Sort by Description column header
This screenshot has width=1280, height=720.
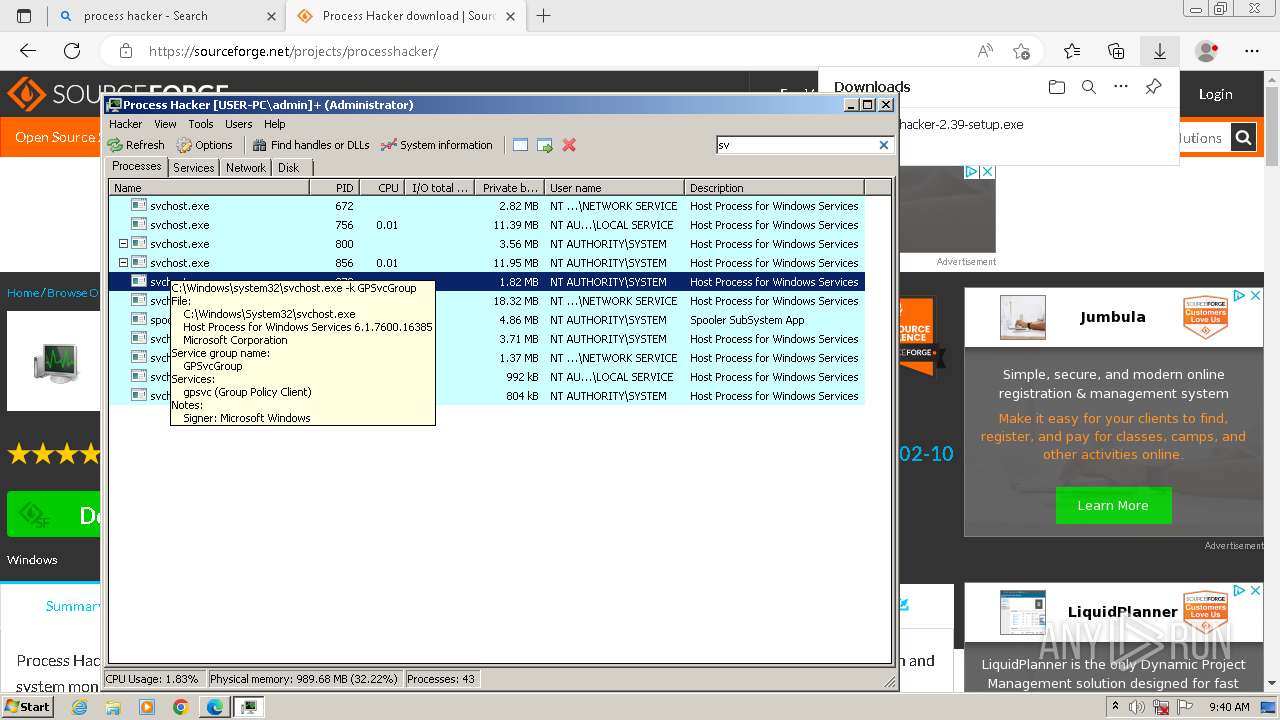click(774, 188)
